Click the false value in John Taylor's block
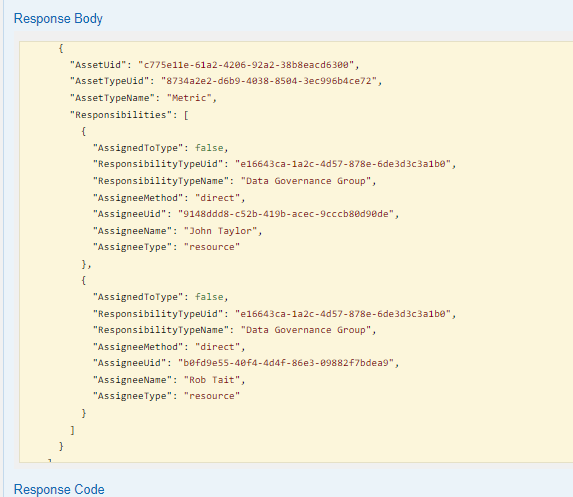 [x=209, y=148]
